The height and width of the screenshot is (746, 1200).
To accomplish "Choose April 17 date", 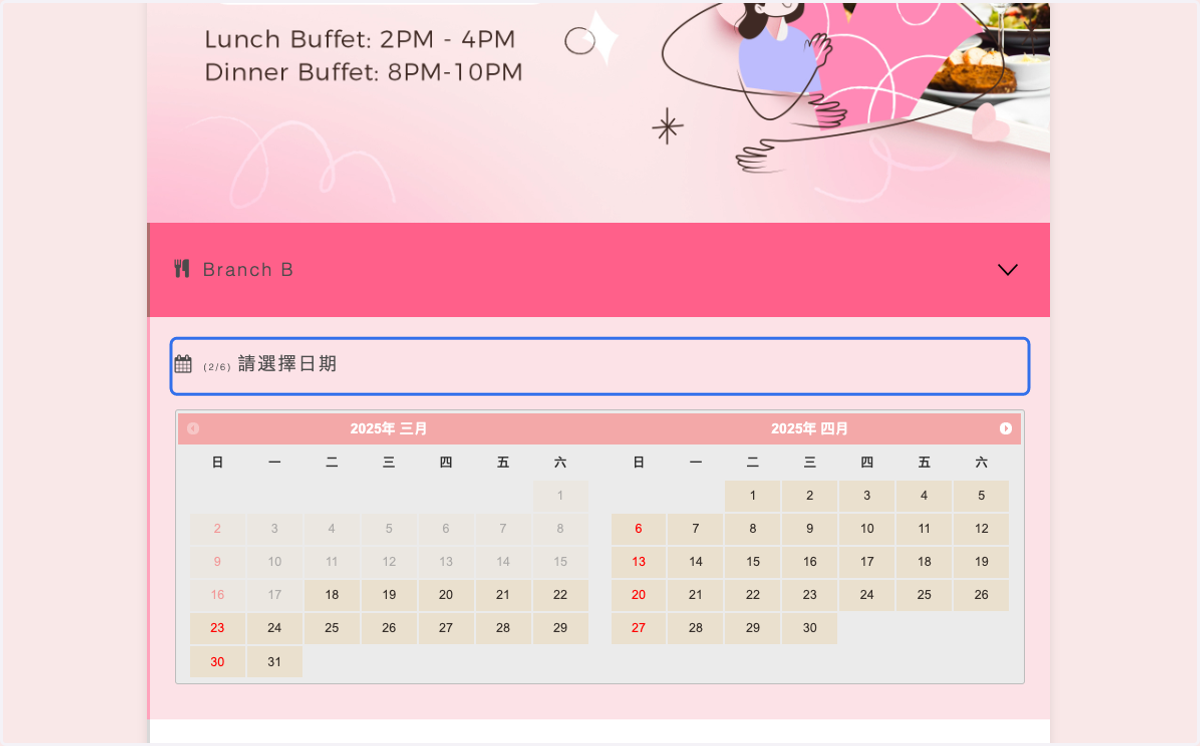I will 867,562.
